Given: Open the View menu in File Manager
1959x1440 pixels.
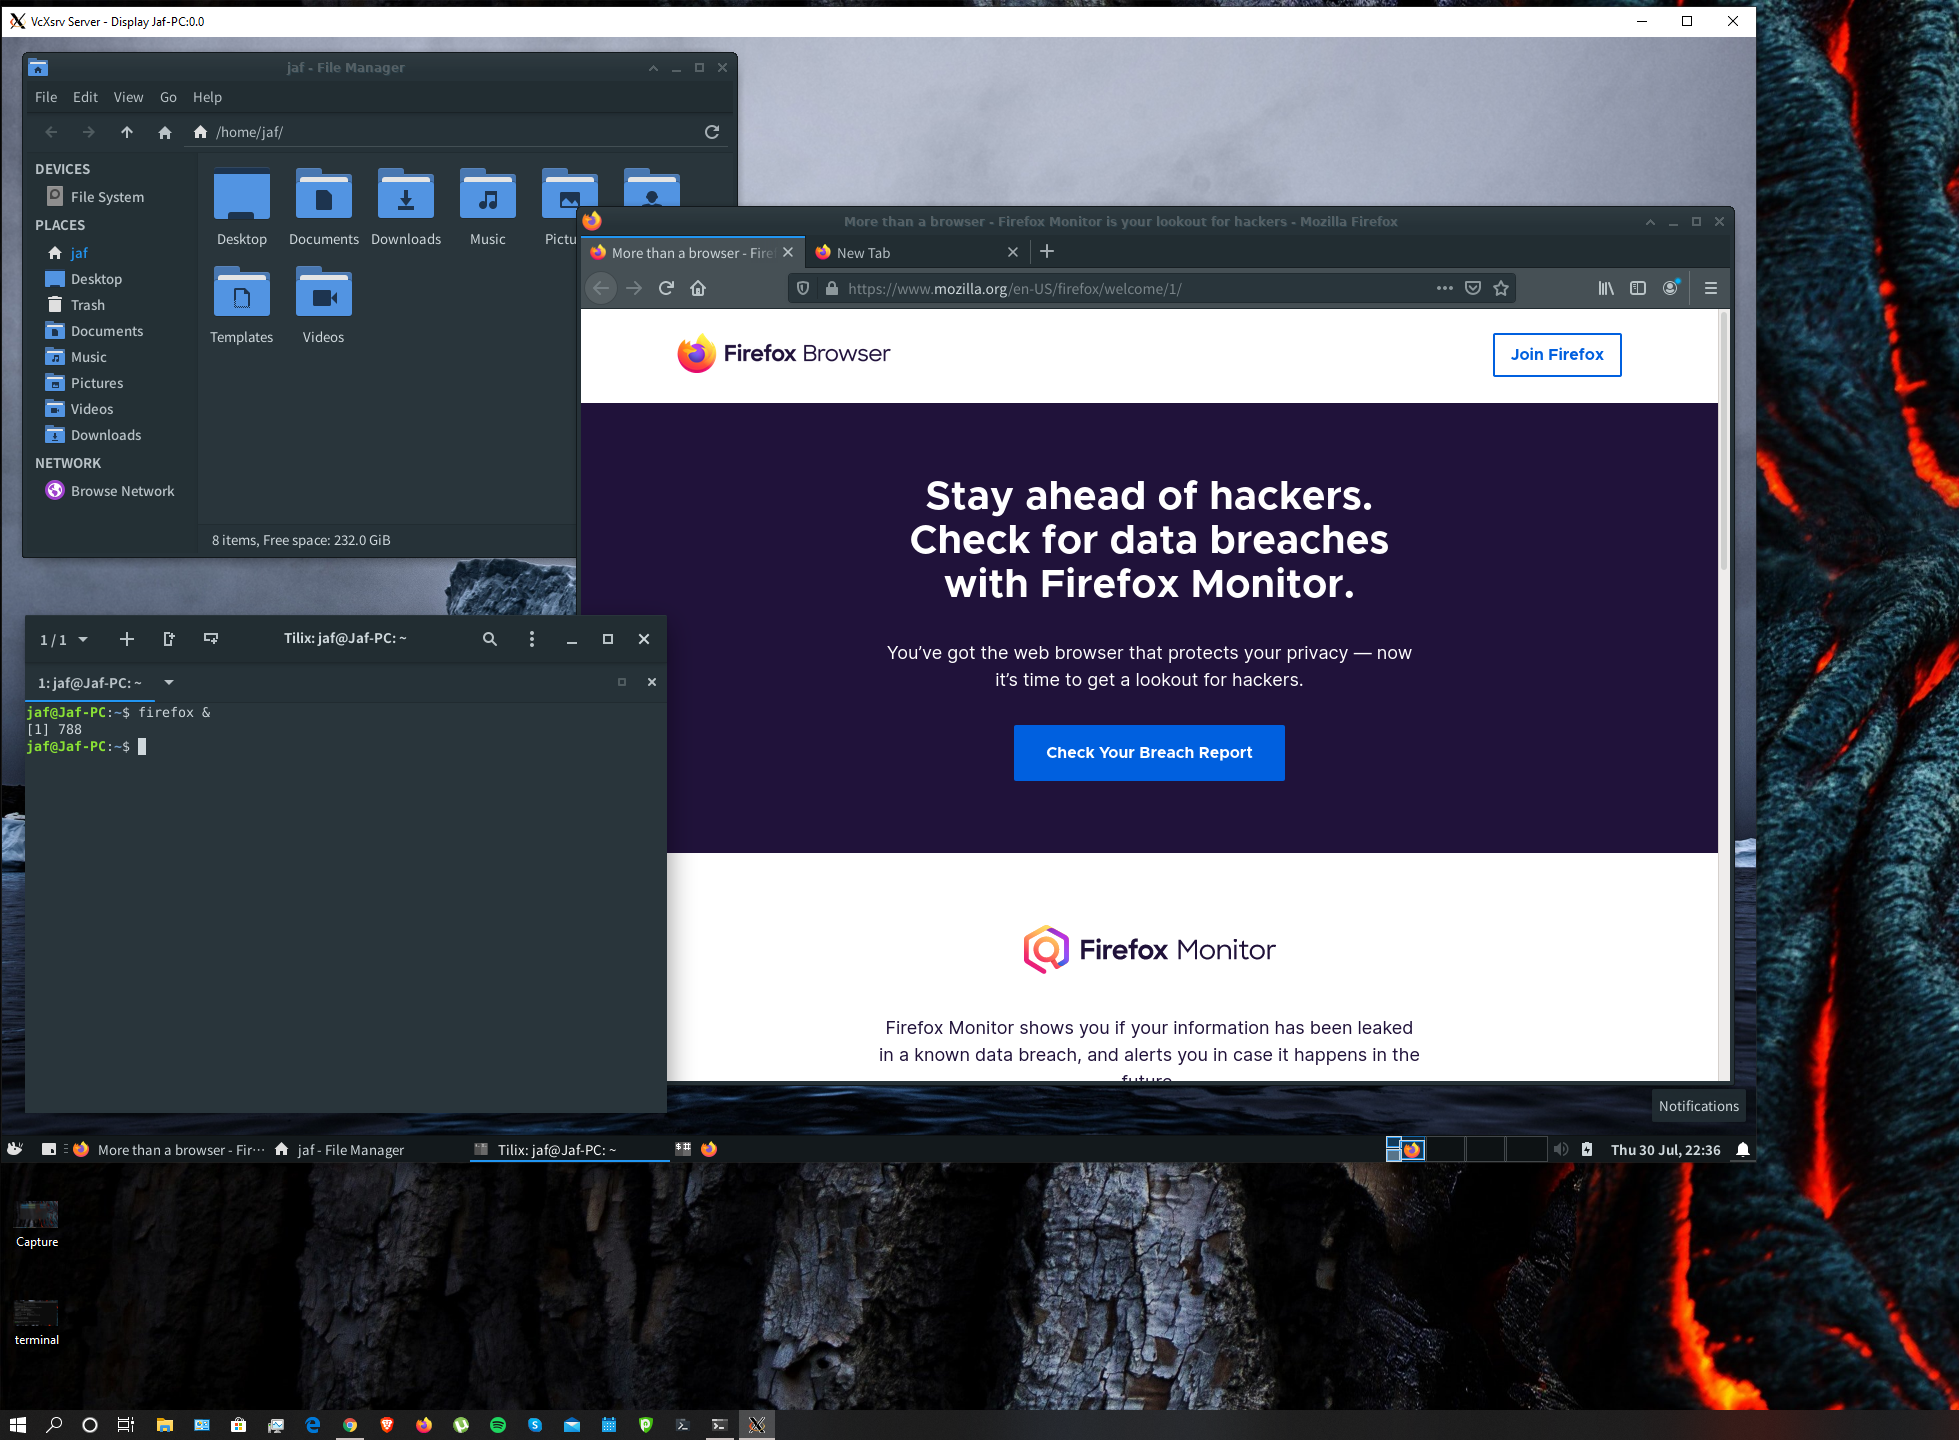Looking at the screenshot, I should pyautogui.click(x=128, y=97).
